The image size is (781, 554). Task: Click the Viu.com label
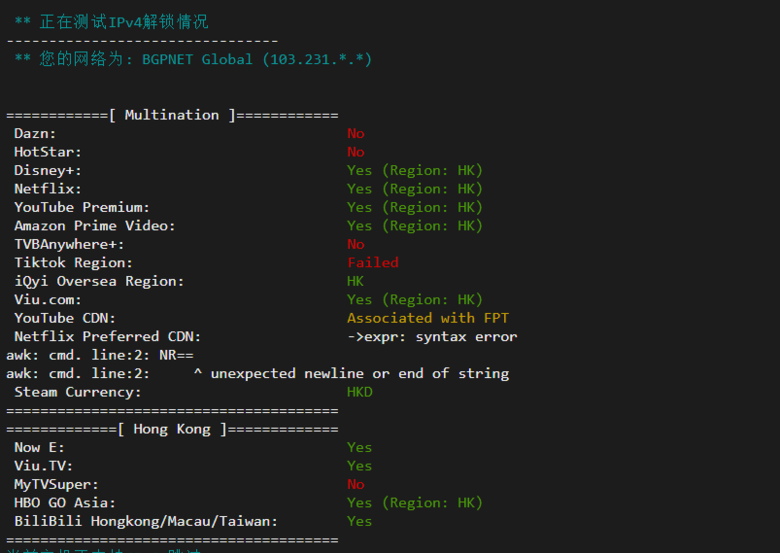pyautogui.click(x=47, y=299)
